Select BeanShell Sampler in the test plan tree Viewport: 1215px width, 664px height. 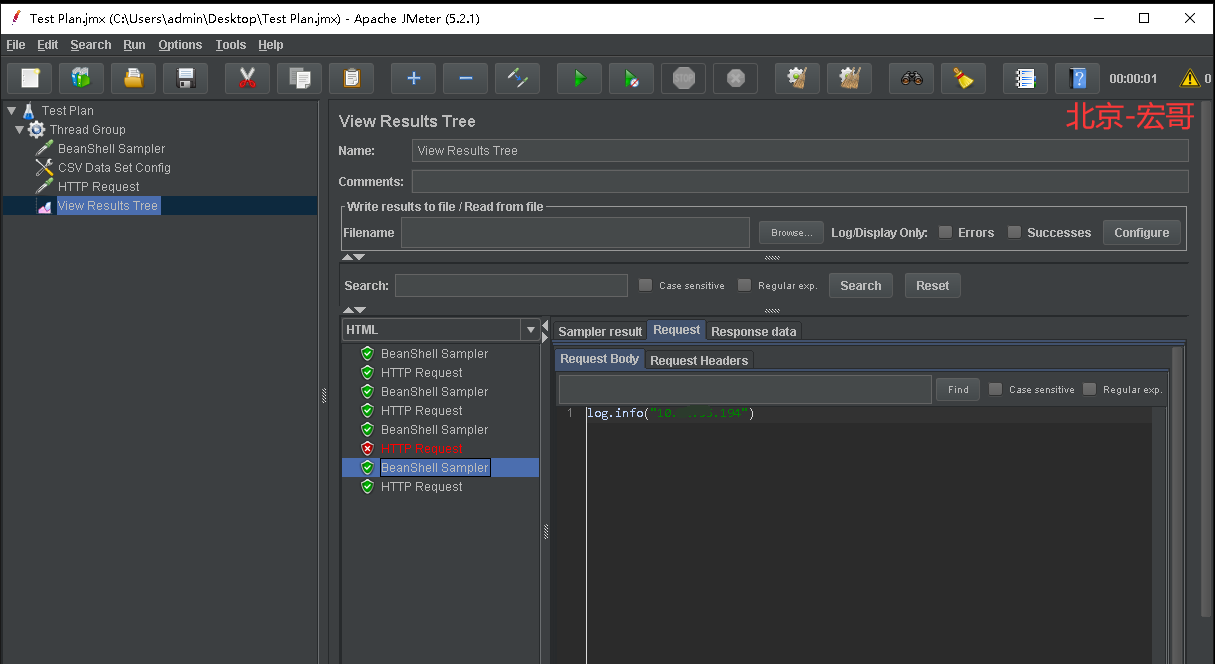tap(111, 149)
